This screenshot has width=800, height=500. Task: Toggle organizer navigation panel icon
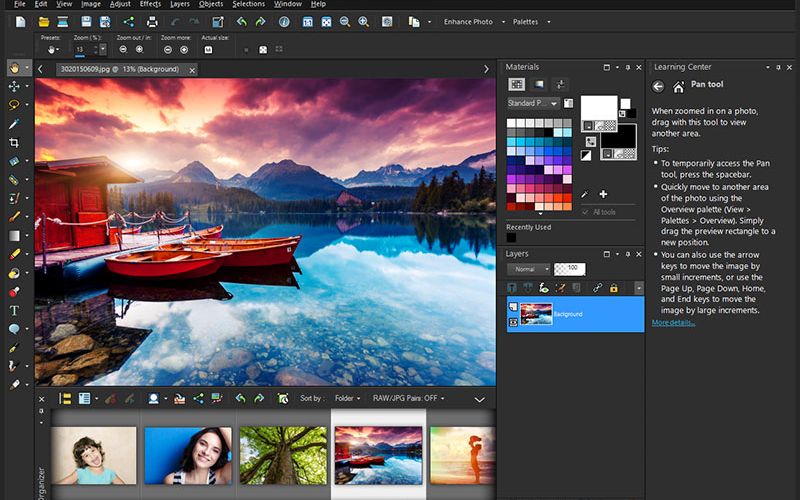pos(65,398)
